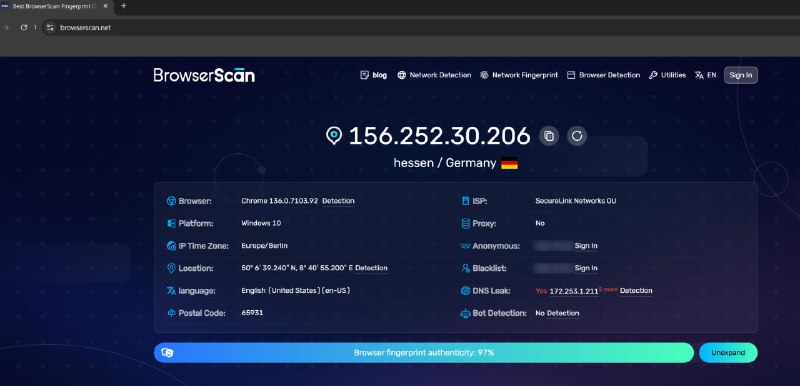Click the Browser fingerprint authenticity bar

(x=423, y=352)
